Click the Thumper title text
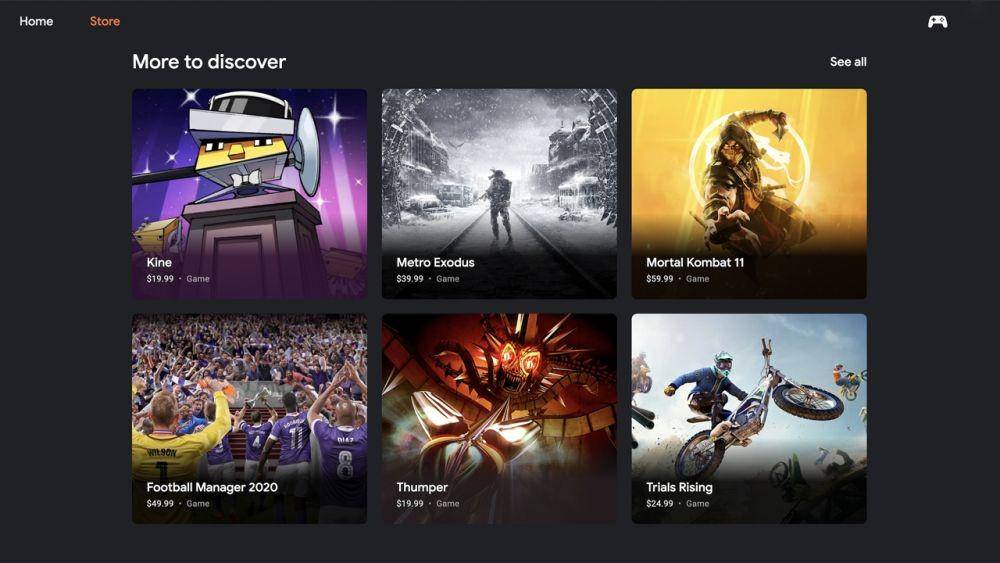1000x563 pixels. tap(422, 487)
